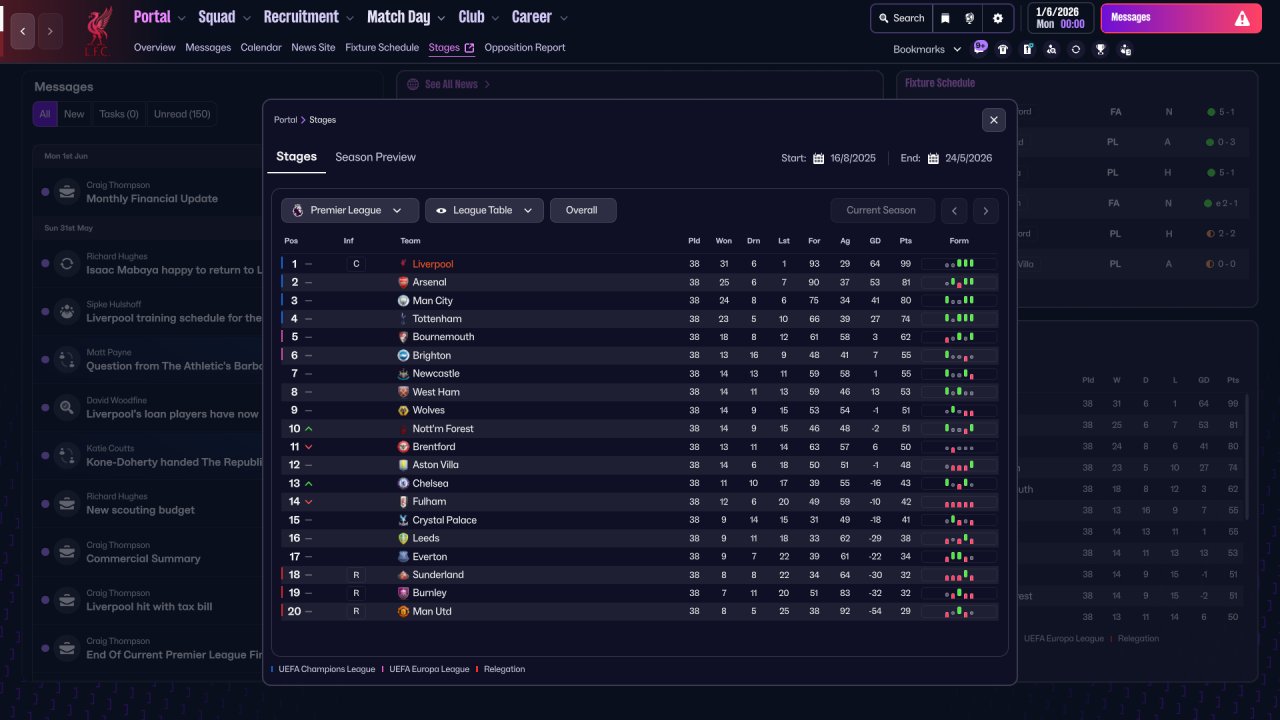Screen dimensions: 1280x720
Task: Go to the Calendar sub-tab
Action: click(x=261, y=47)
